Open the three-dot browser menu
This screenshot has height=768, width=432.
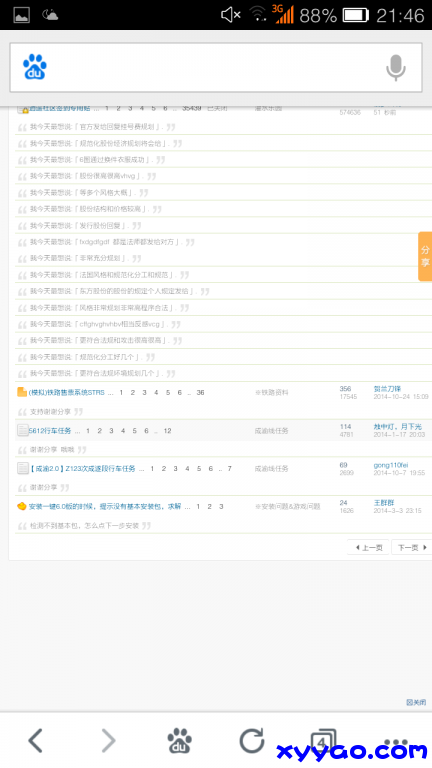[396, 741]
